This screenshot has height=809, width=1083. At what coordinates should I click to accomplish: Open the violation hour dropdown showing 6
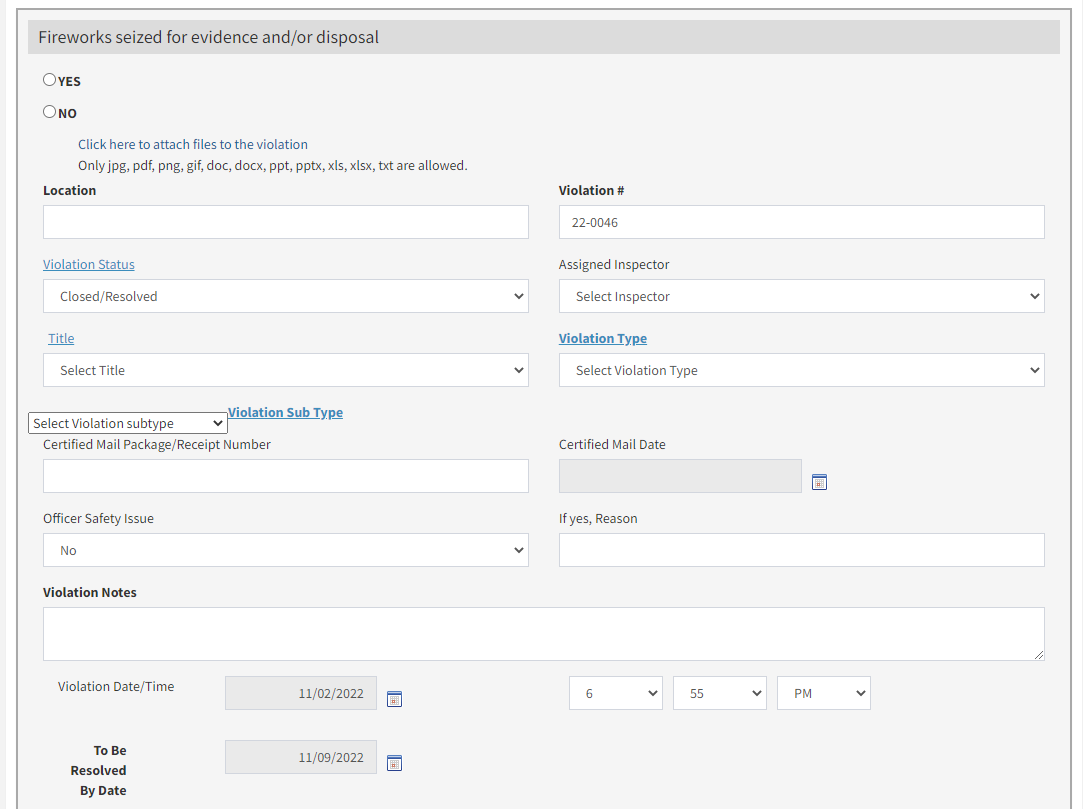click(616, 694)
